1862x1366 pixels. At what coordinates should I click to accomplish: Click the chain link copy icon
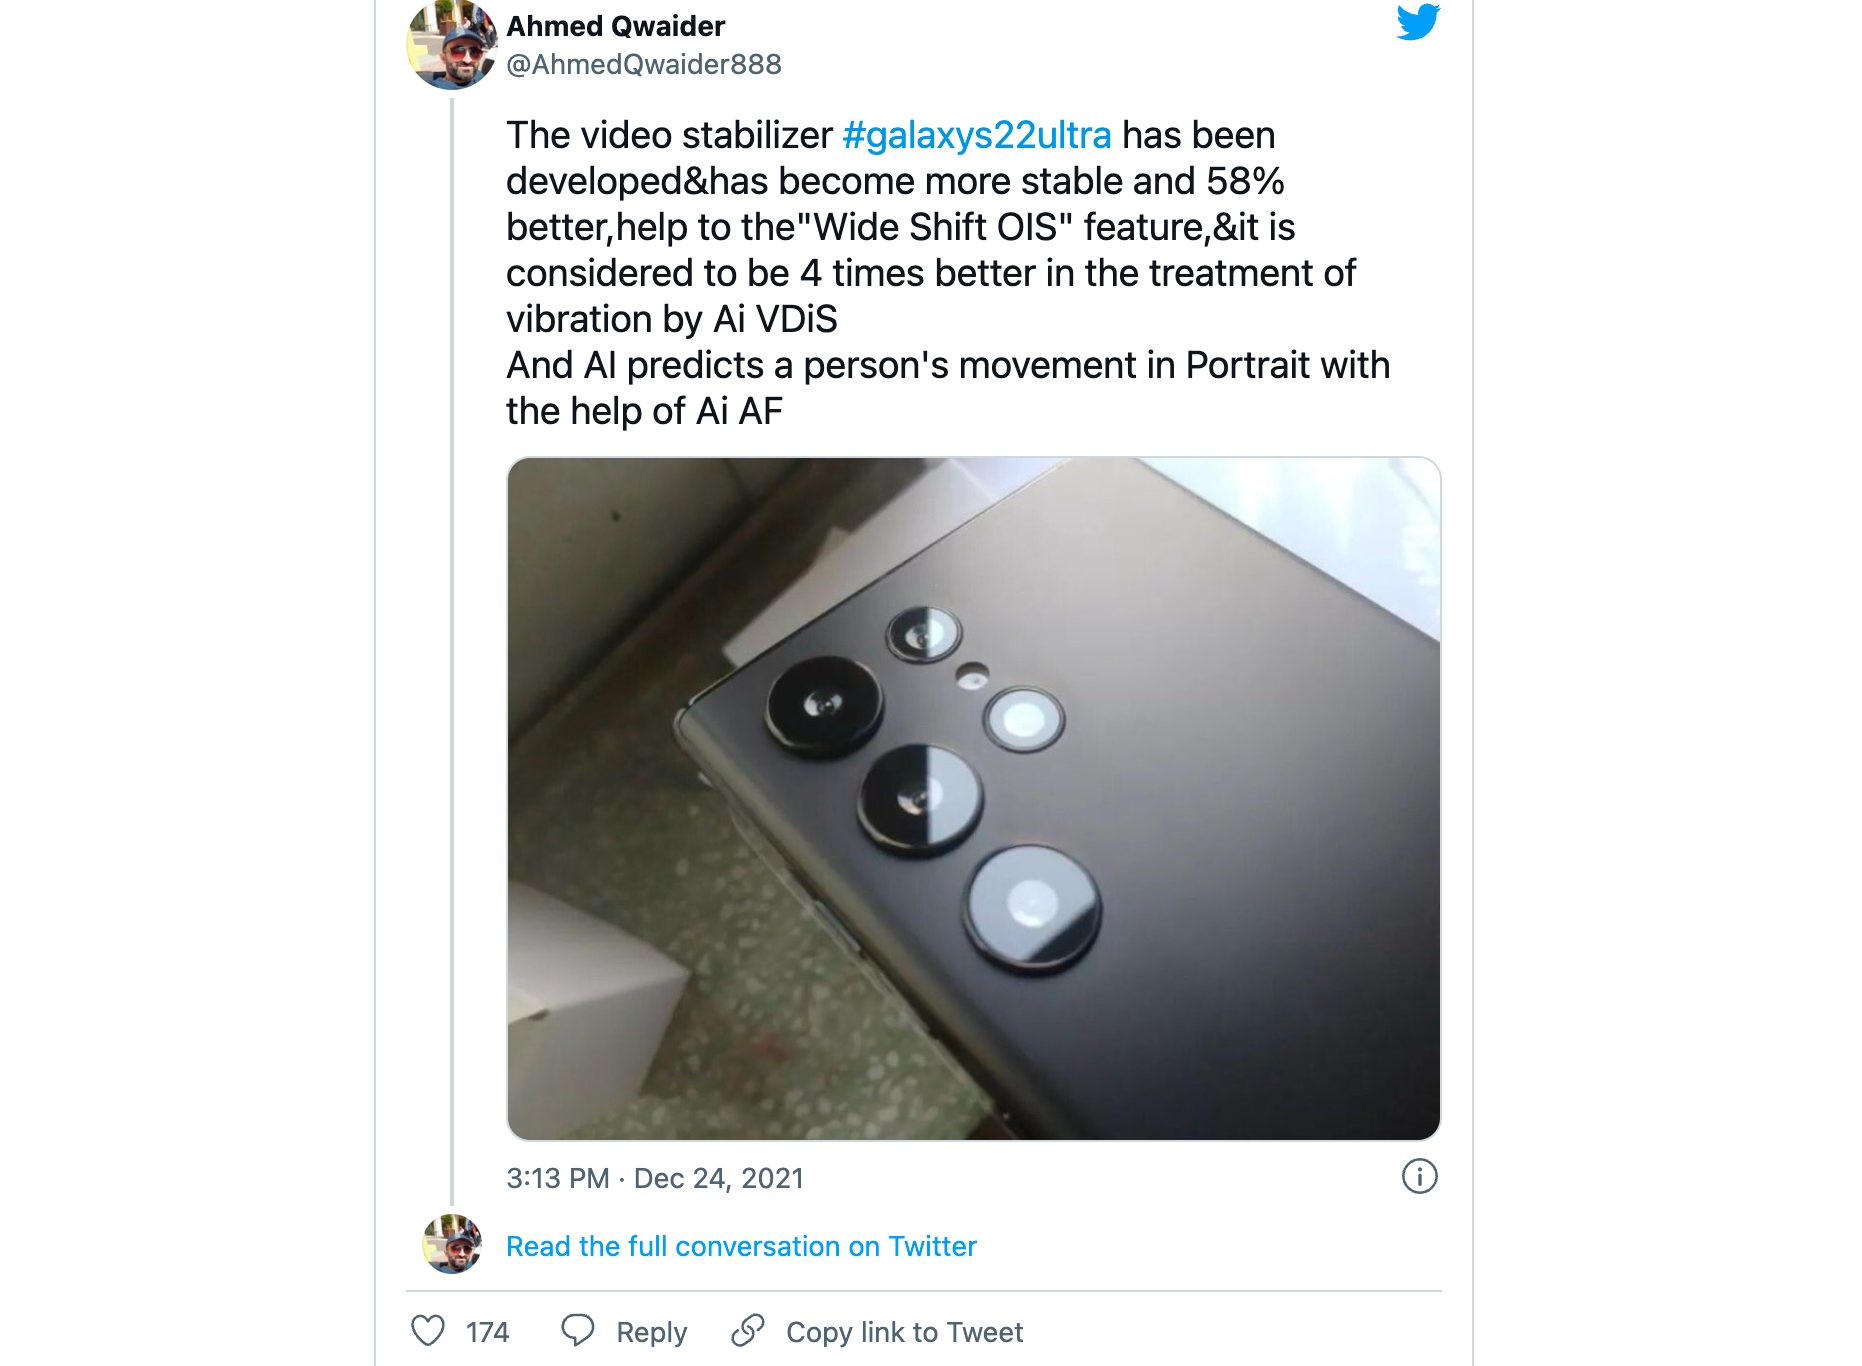(x=748, y=1330)
